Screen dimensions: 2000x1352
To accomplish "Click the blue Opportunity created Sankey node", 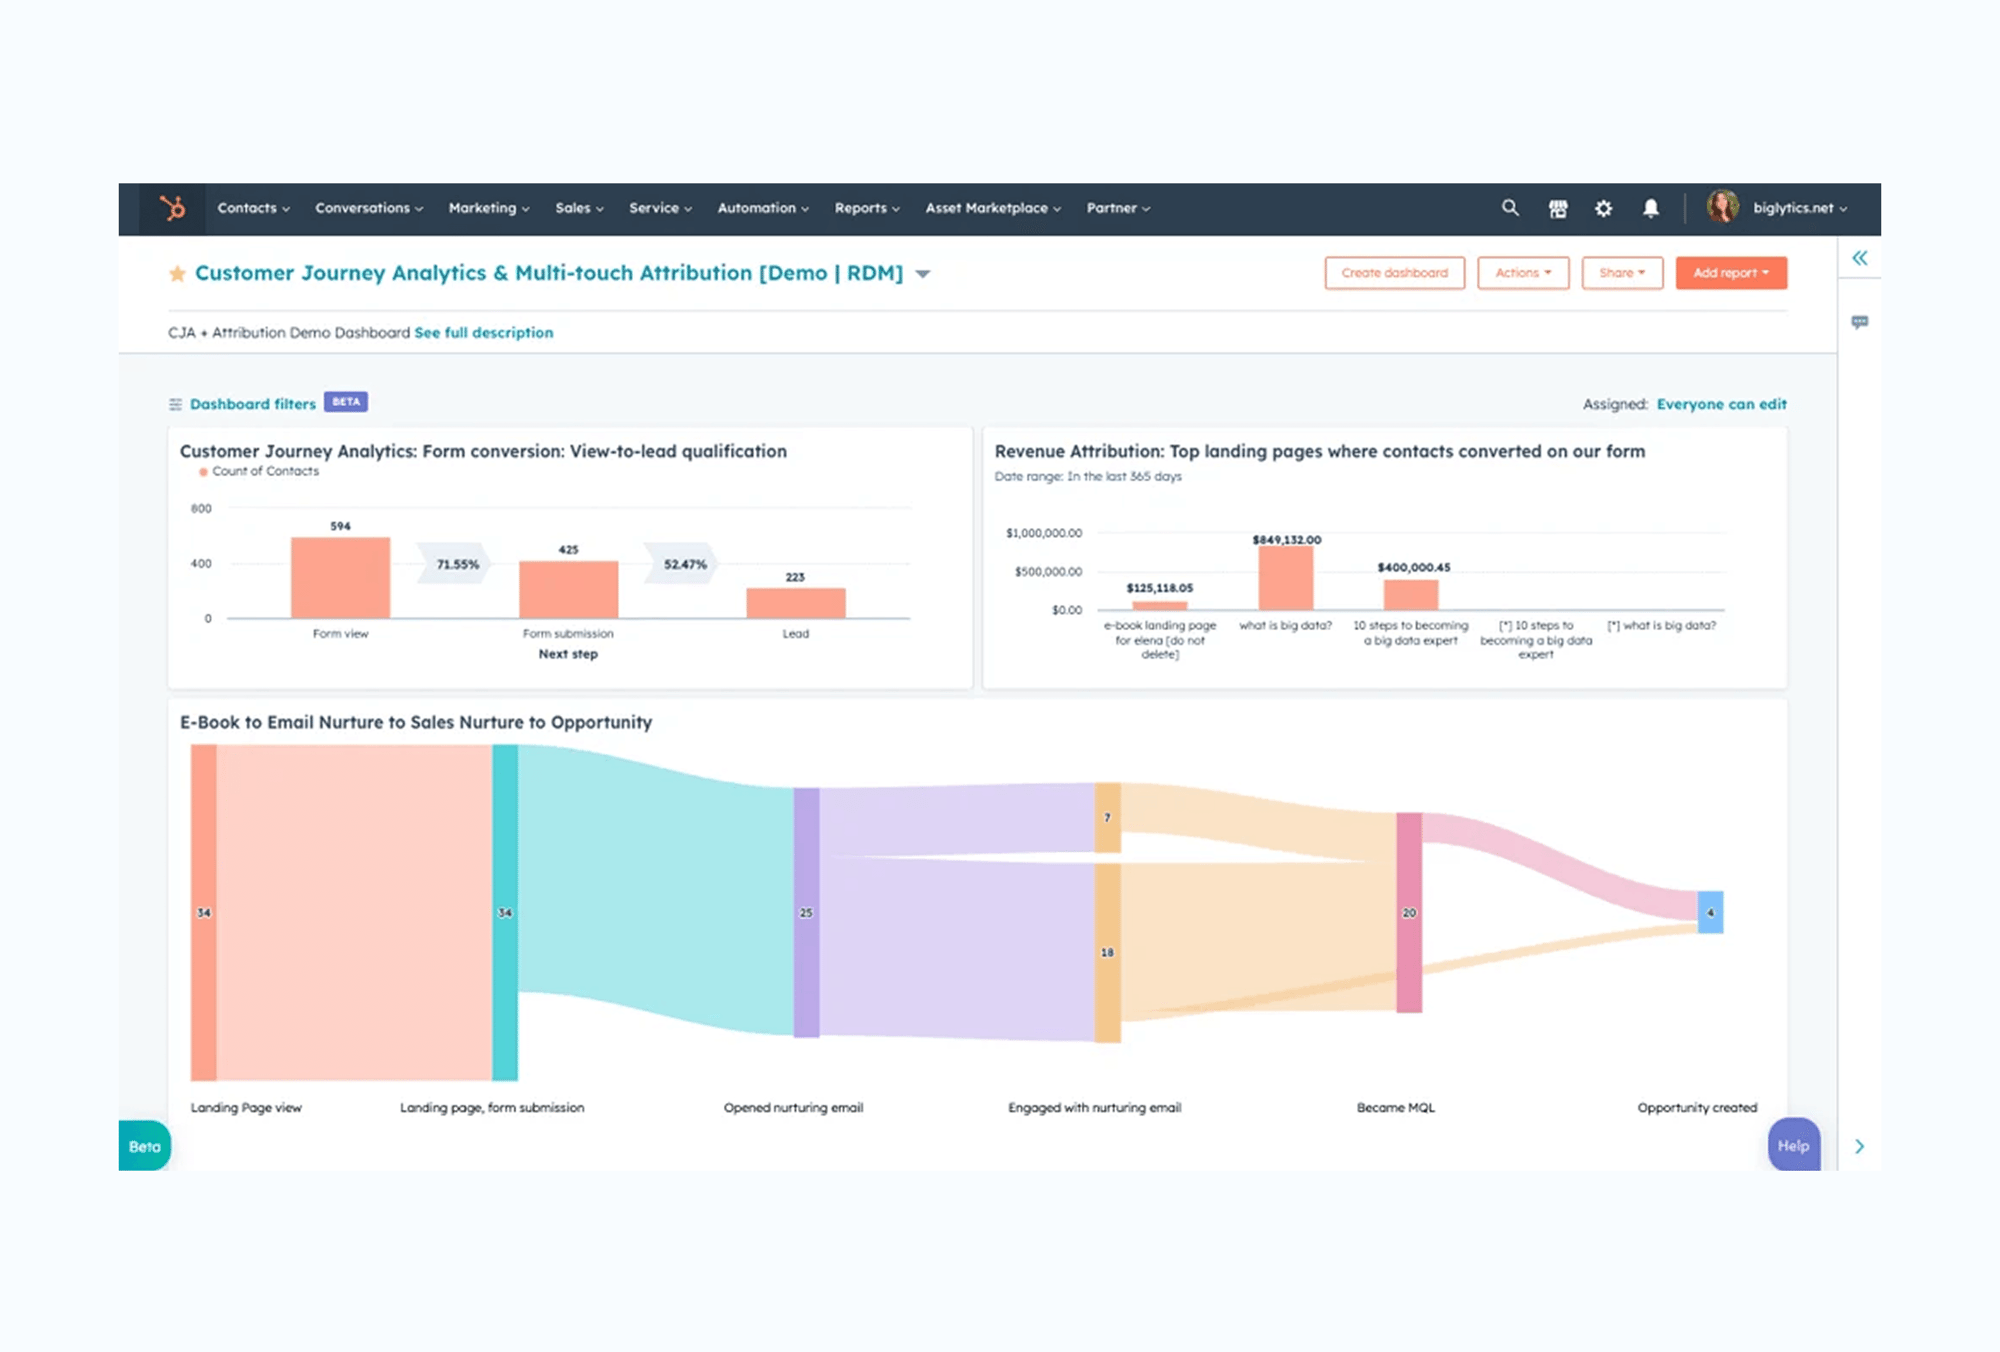I will (x=1710, y=912).
